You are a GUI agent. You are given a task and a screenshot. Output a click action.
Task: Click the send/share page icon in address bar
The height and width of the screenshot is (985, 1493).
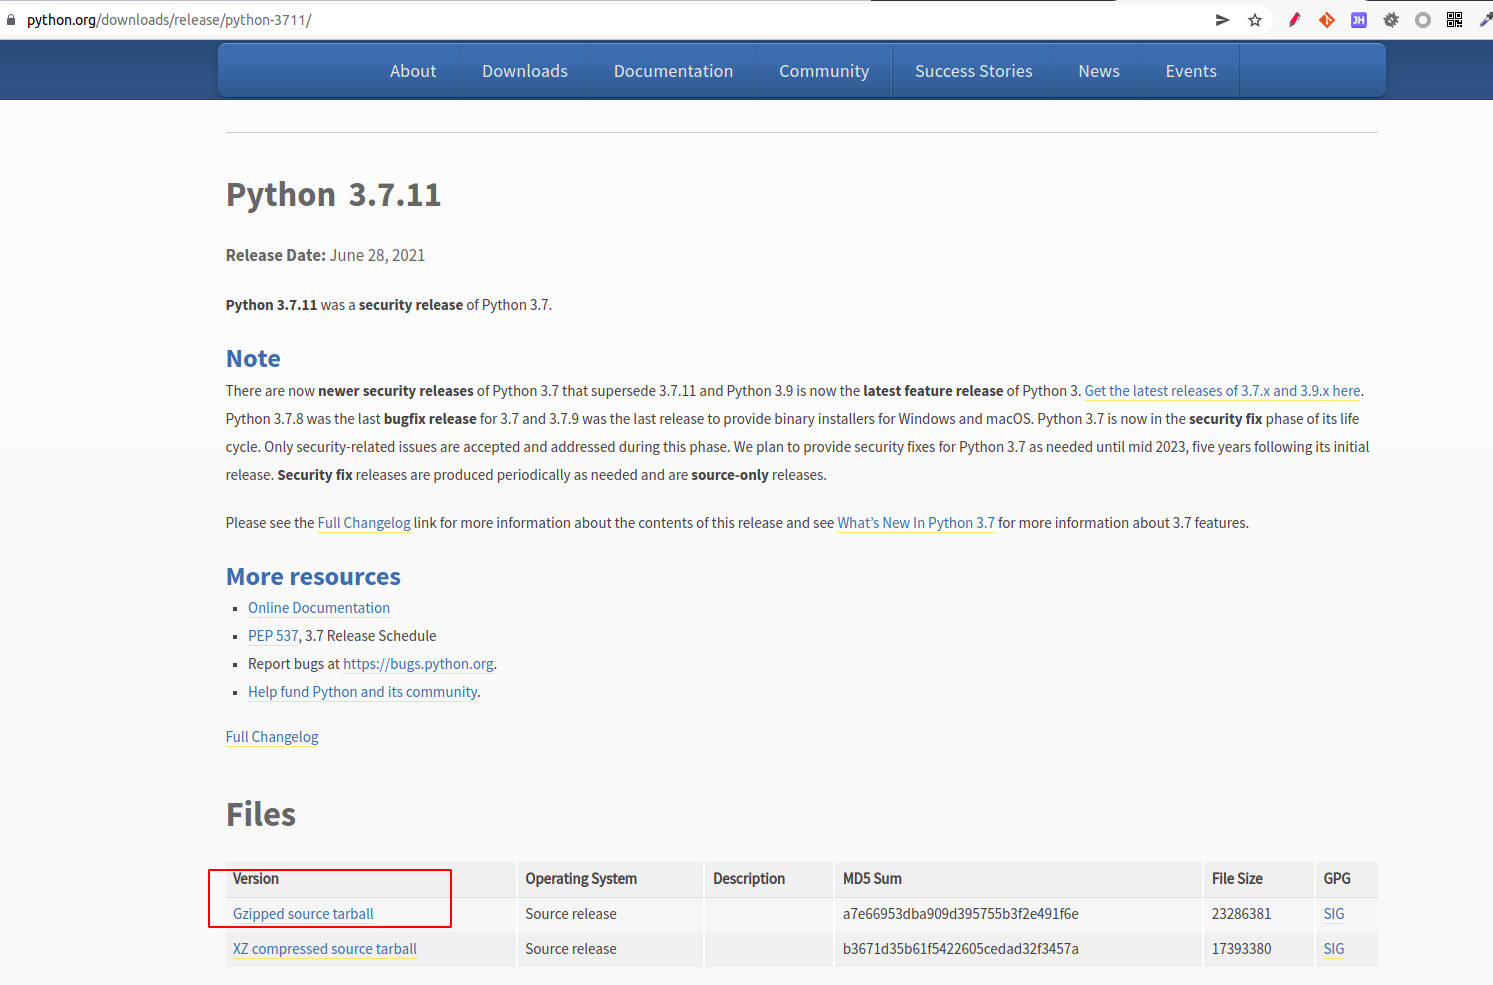[1222, 20]
